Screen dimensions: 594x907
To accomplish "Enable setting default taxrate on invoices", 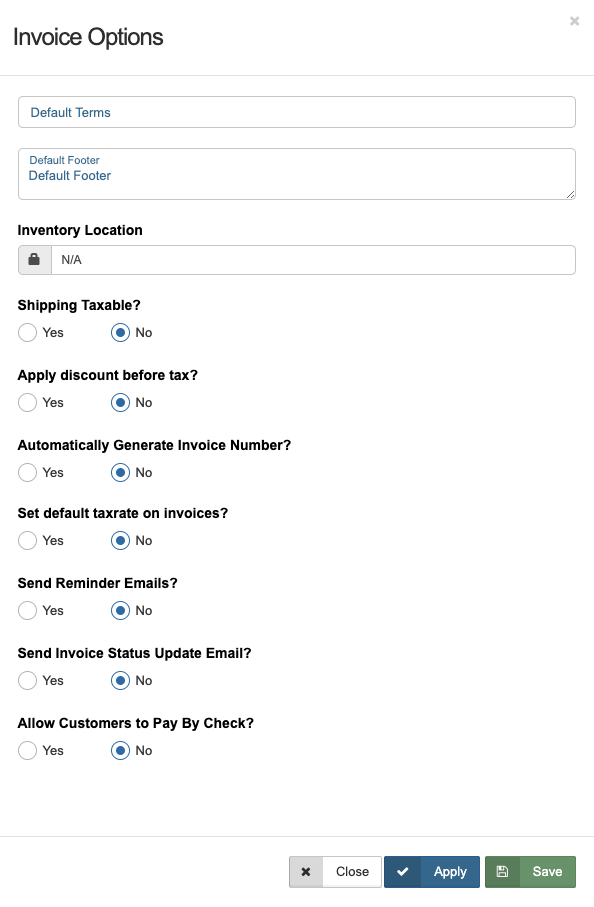I will click(27, 540).
